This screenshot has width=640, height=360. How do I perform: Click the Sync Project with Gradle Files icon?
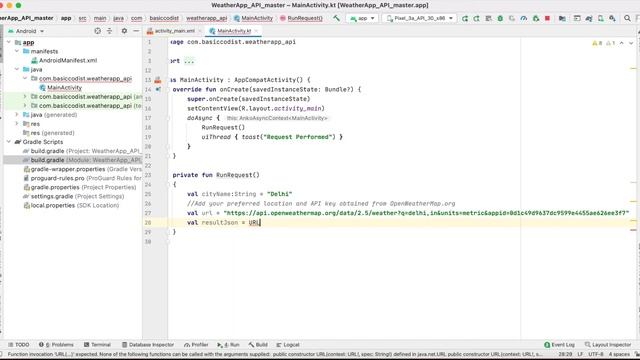click(x=589, y=18)
